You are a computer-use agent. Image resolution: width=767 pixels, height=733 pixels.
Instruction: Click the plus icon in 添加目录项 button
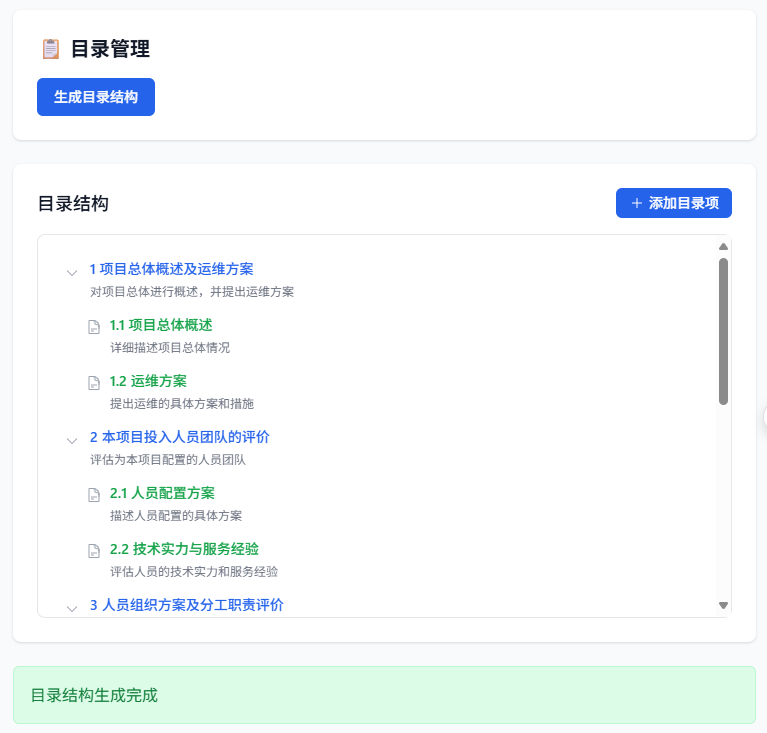tap(636, 203)
